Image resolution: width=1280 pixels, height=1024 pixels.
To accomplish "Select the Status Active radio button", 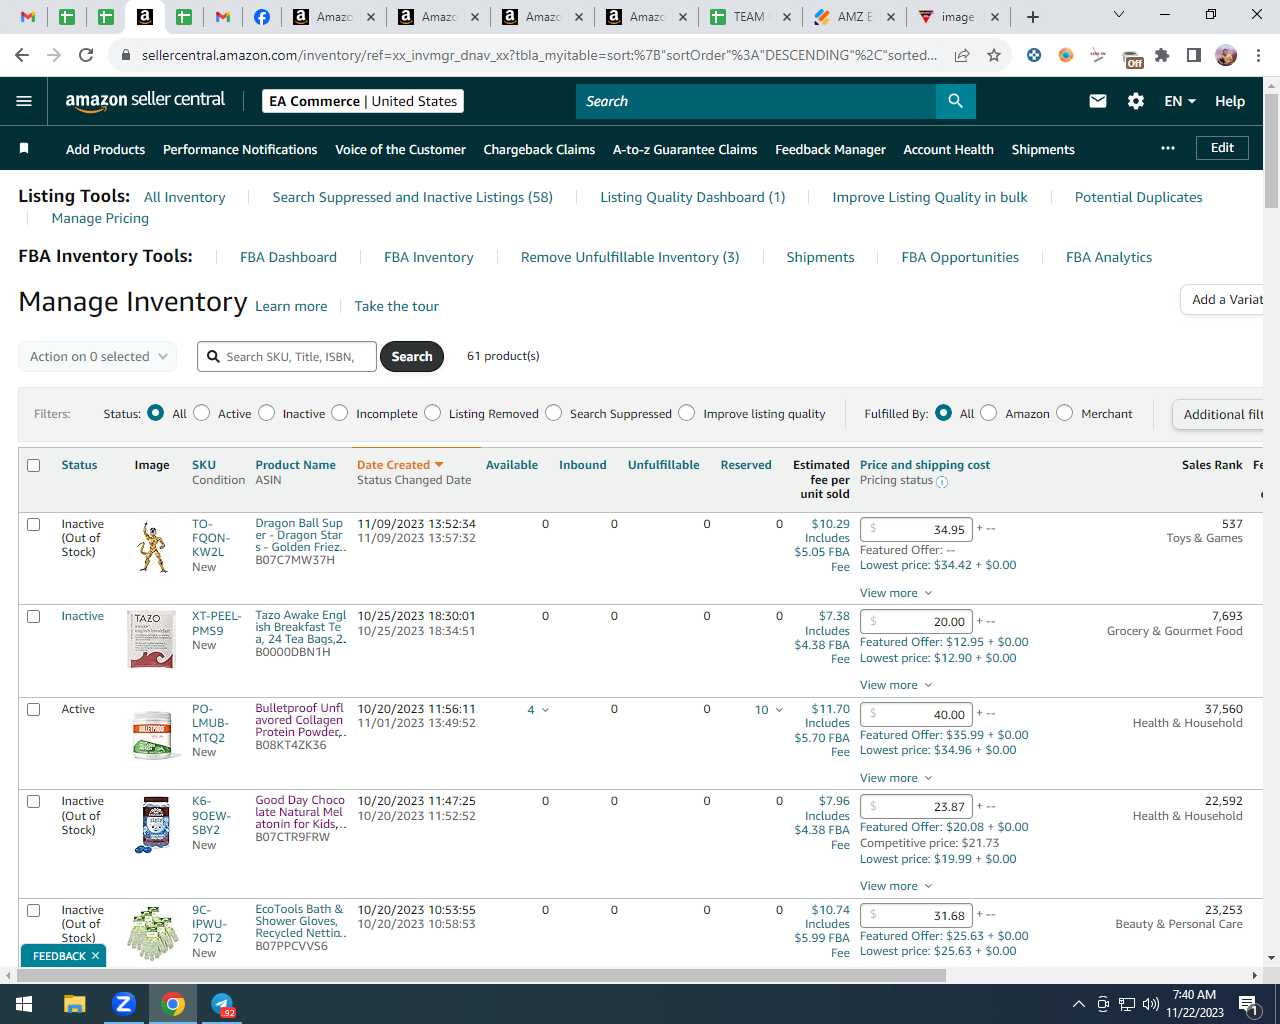I will [x=201, y=413].
